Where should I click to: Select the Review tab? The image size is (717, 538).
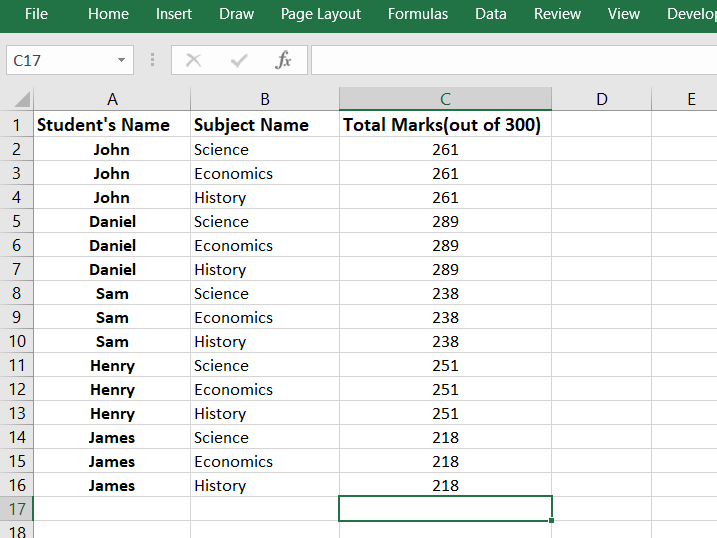click(557, 14)
